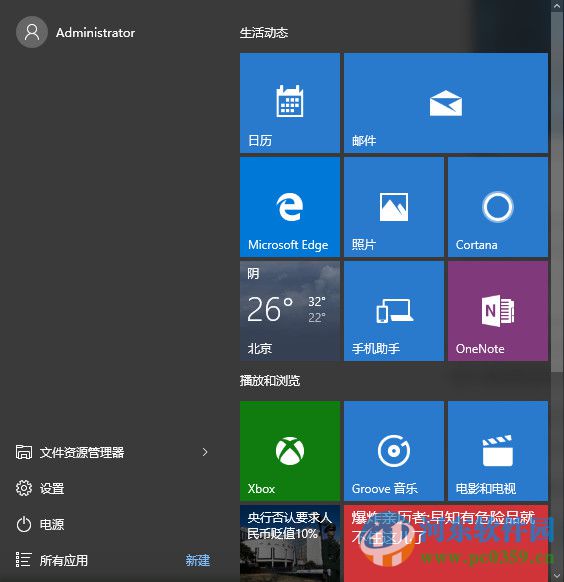The height and width of the screenshot is (582, 564).
Task: Open the Cortana tile
Action: (498, 207)
